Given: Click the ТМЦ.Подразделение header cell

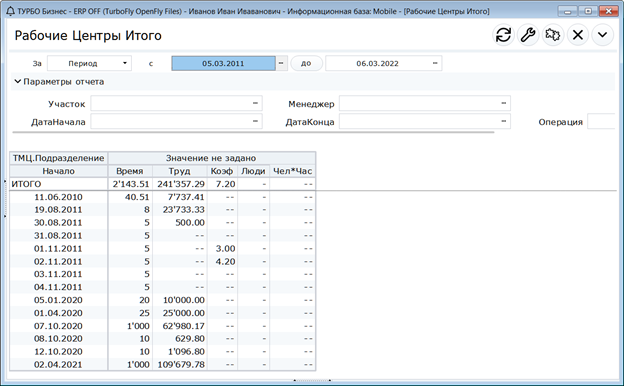Looking at the screenshot, I should click(58, 158).
